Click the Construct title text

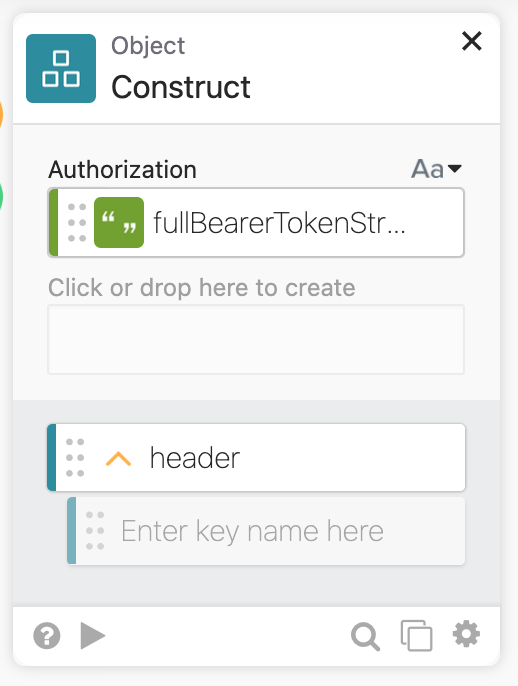point(181,87)
